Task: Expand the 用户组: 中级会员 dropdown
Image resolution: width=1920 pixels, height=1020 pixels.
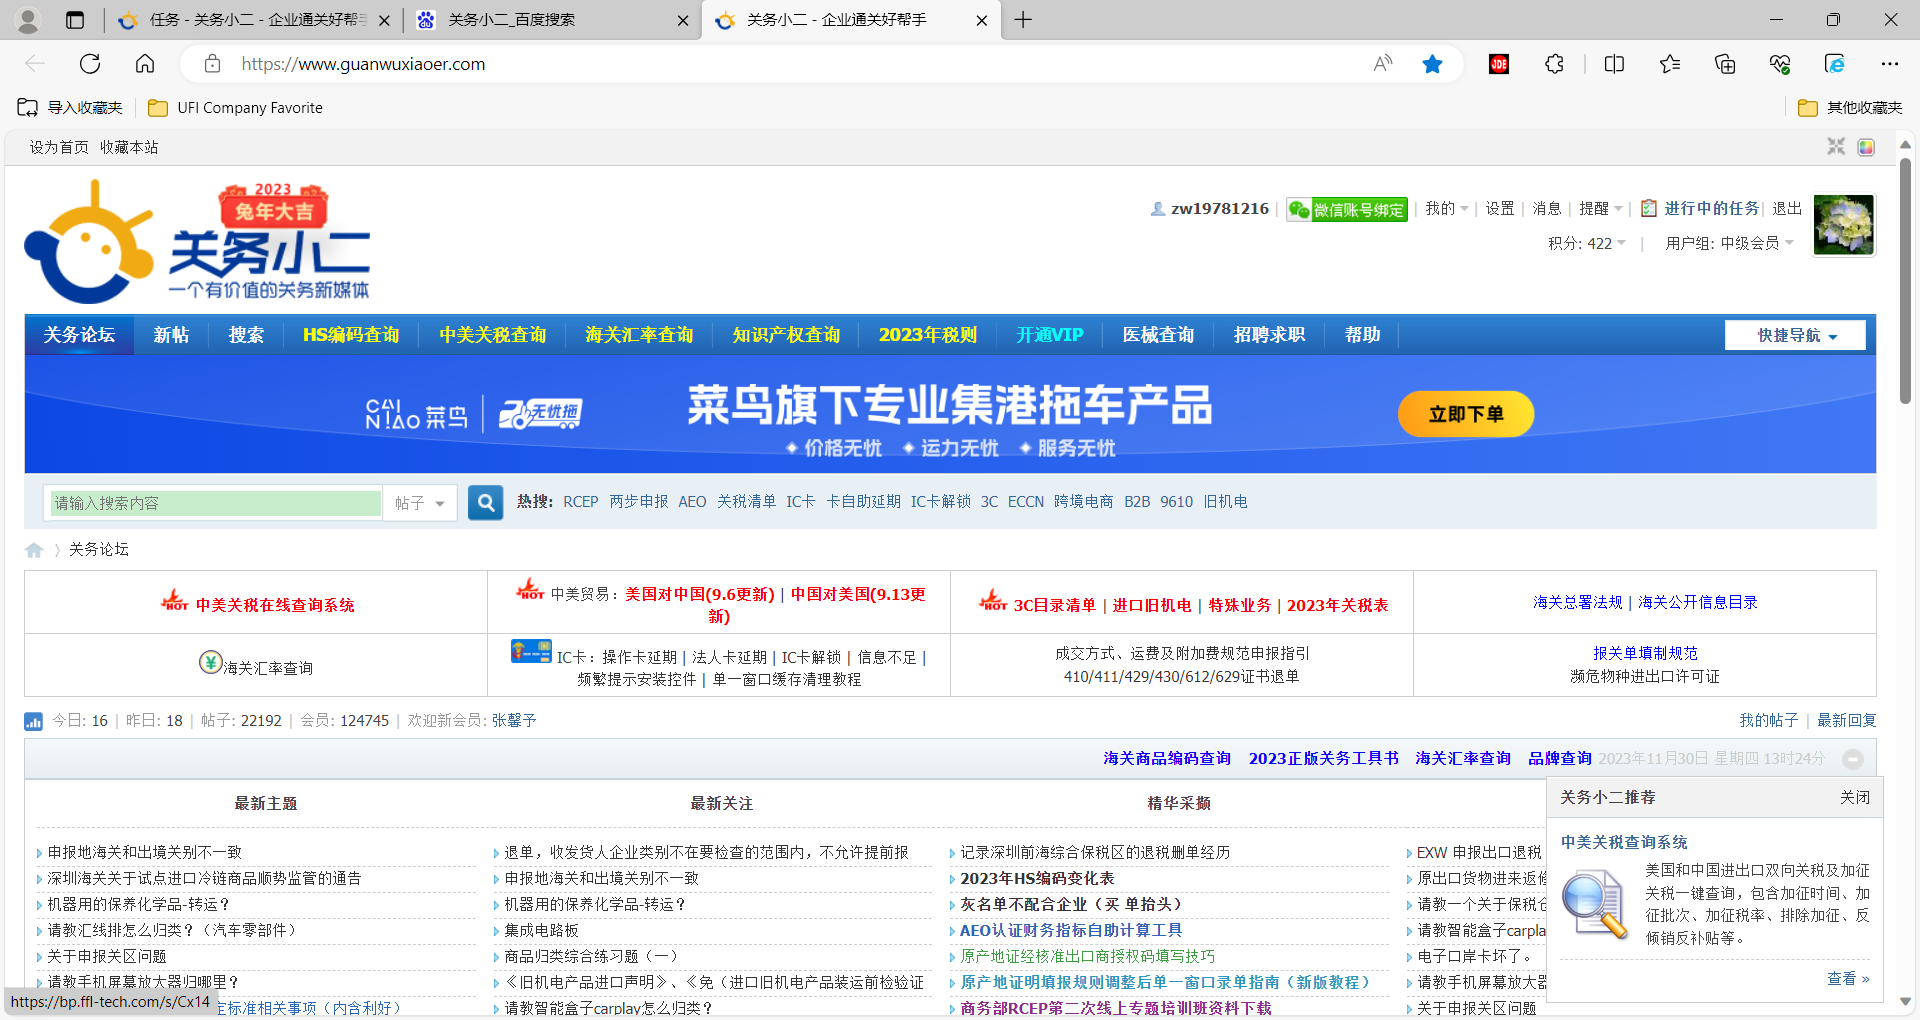Action: tap(1729, 243)
